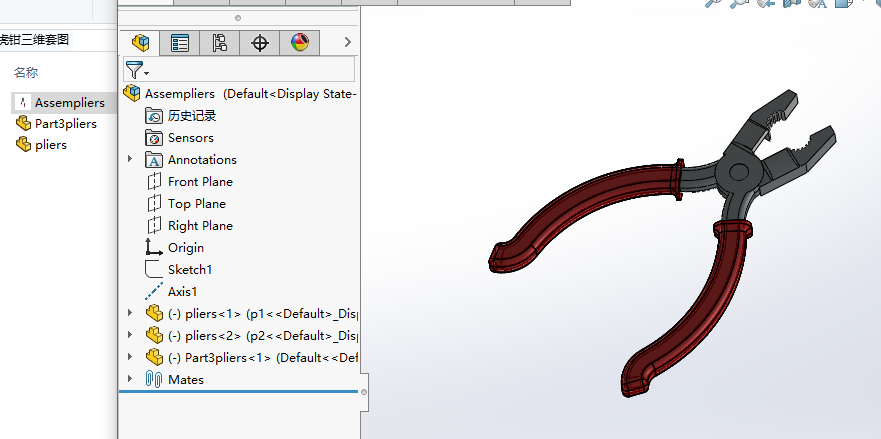The height and width of the screenshot is (439, 881).
Task: Select the Part3pliers file in explorer
Action: coord(66,124)
